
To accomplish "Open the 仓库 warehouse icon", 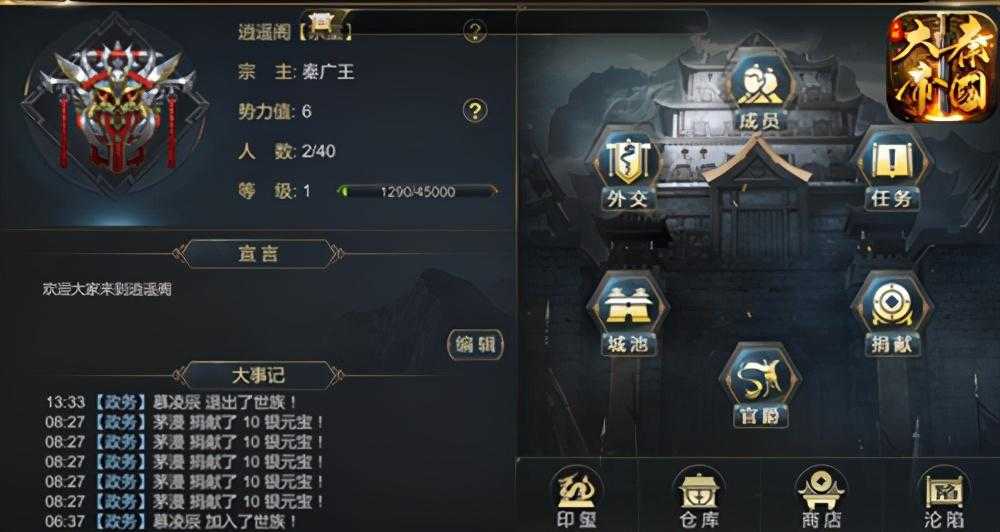I will pos(699,499).
